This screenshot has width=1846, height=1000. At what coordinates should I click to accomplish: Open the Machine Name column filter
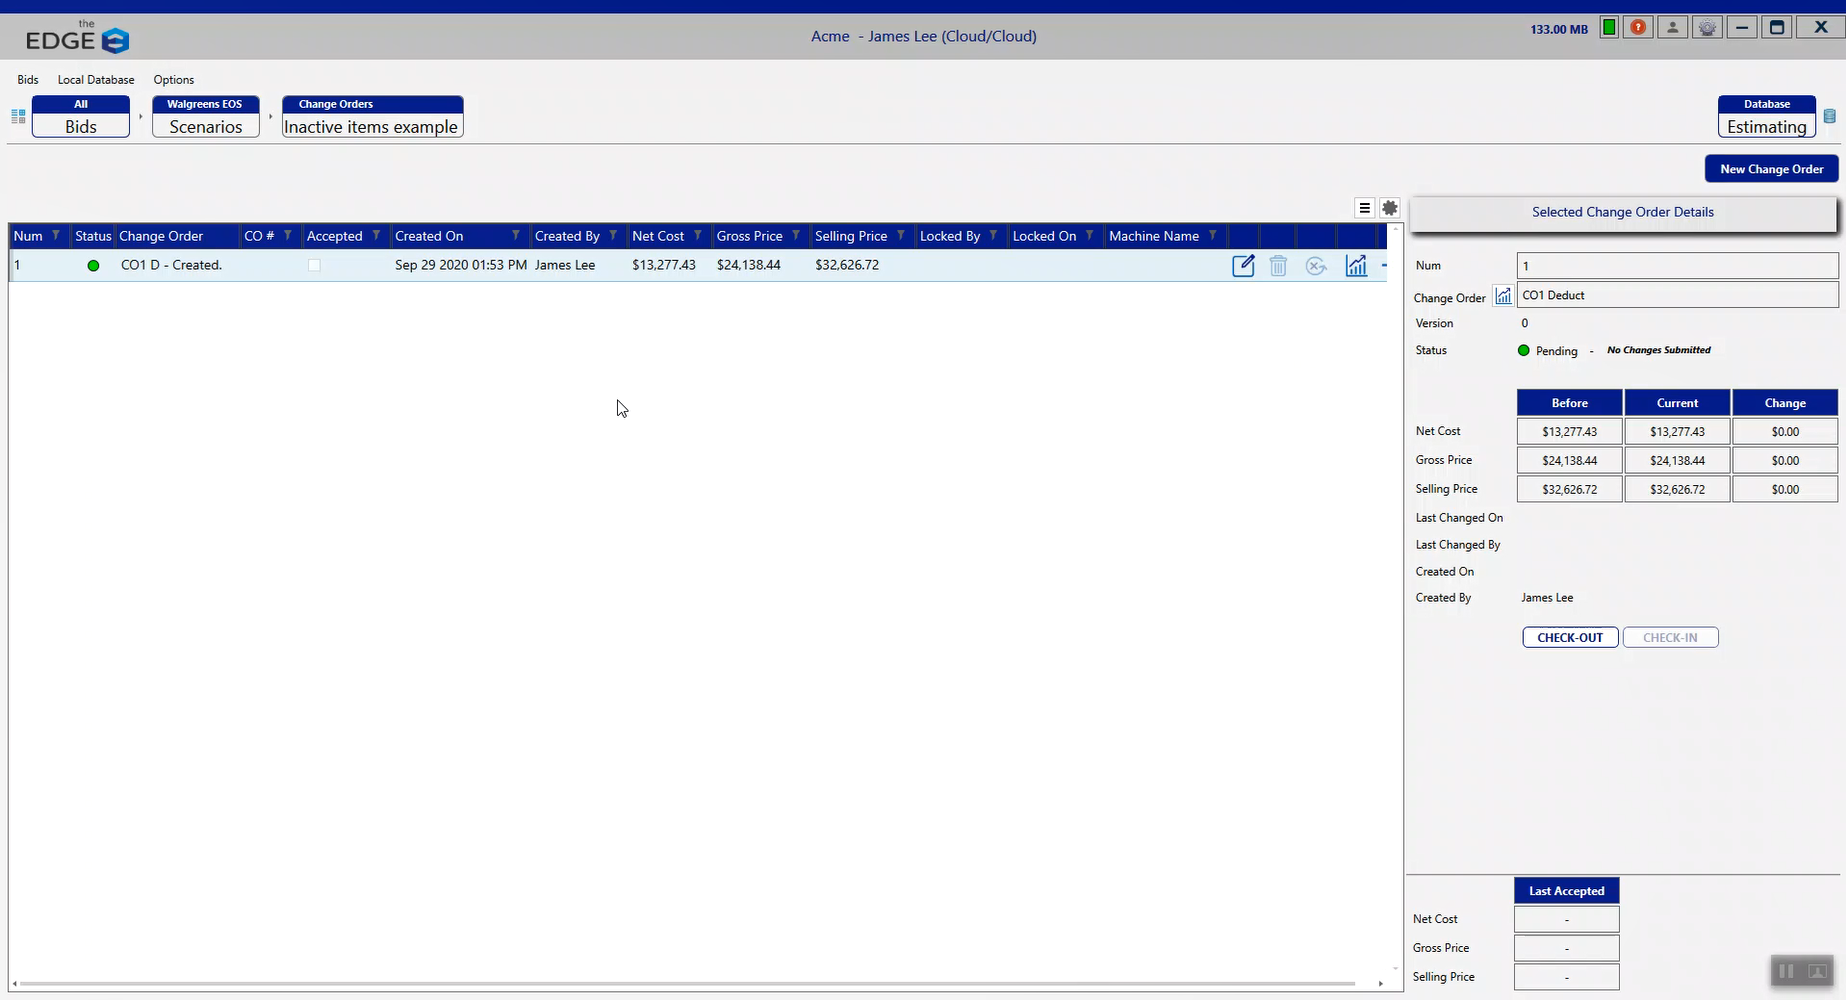pos(1210,235)
